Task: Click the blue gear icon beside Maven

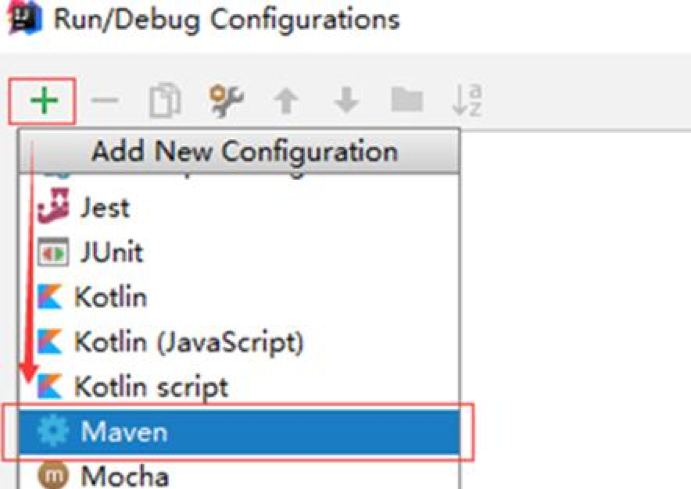Action: 50,432
